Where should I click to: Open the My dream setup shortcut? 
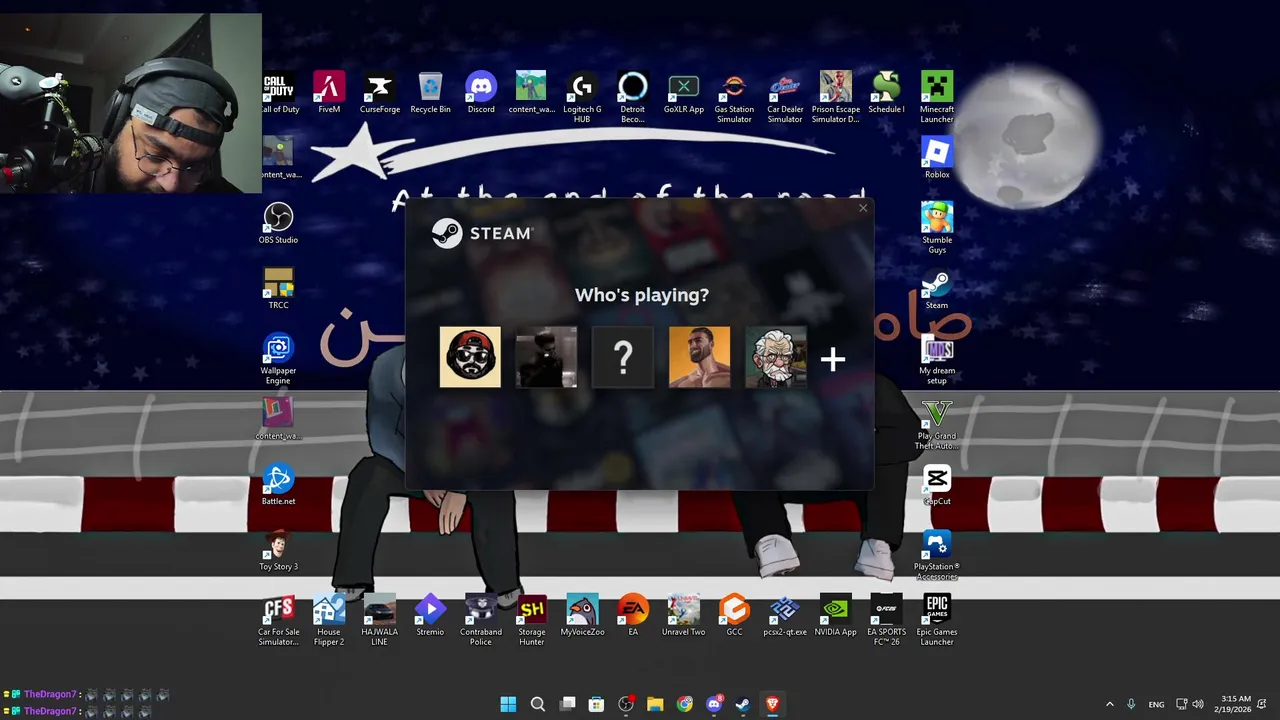click(937, 359)
